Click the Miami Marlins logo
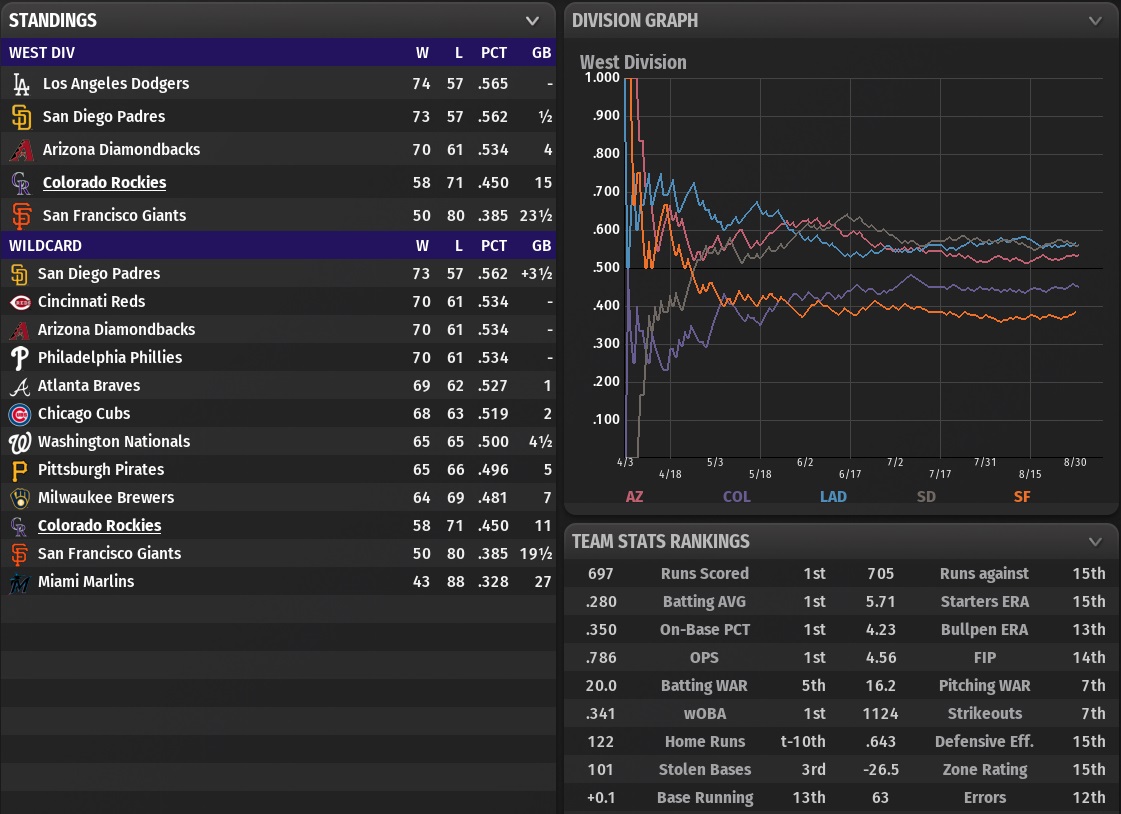The image size is (1121, 814). pyautogui.click(x=19, y=582)
